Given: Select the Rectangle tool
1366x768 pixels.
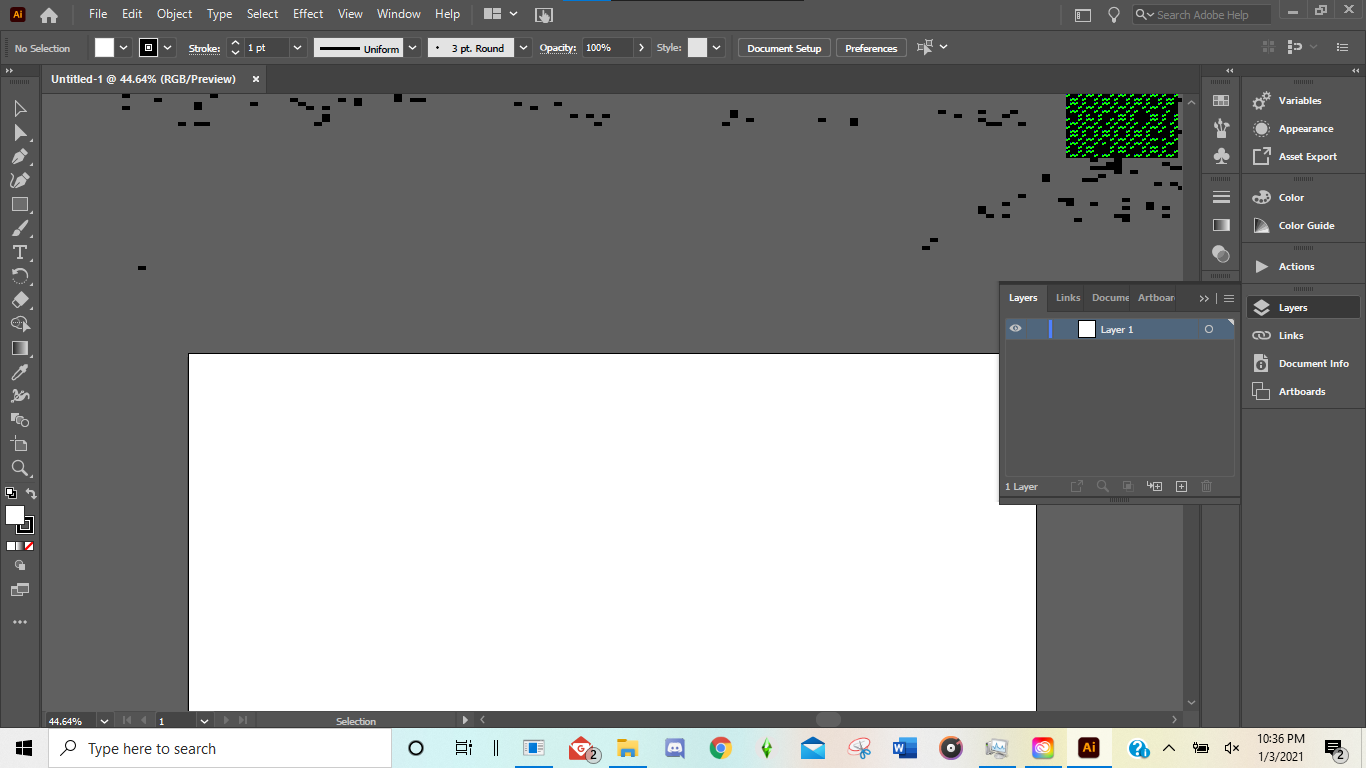Looking at the screenshot, I should (18, 204).
